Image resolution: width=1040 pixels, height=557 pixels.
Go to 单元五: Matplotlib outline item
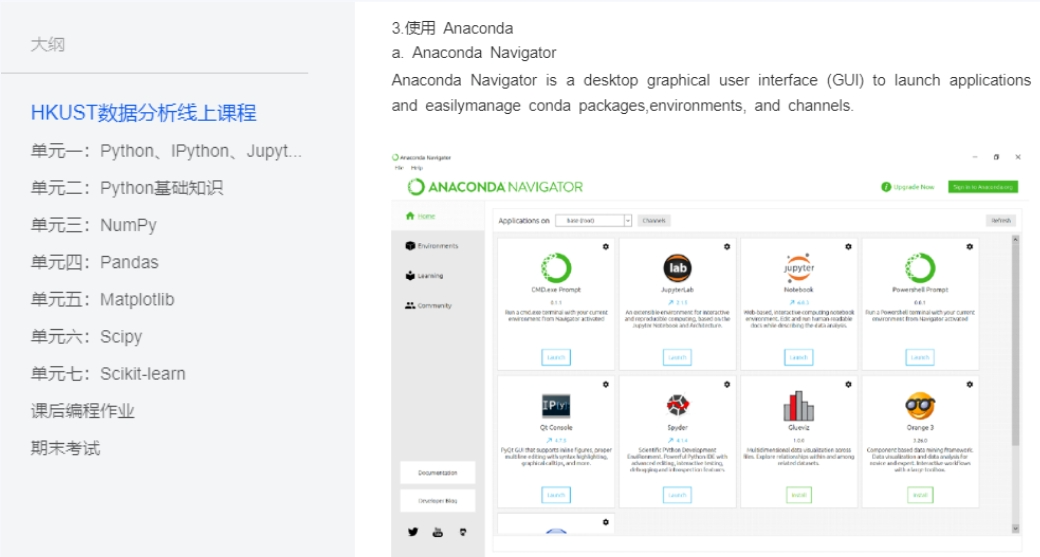point(103,300)
